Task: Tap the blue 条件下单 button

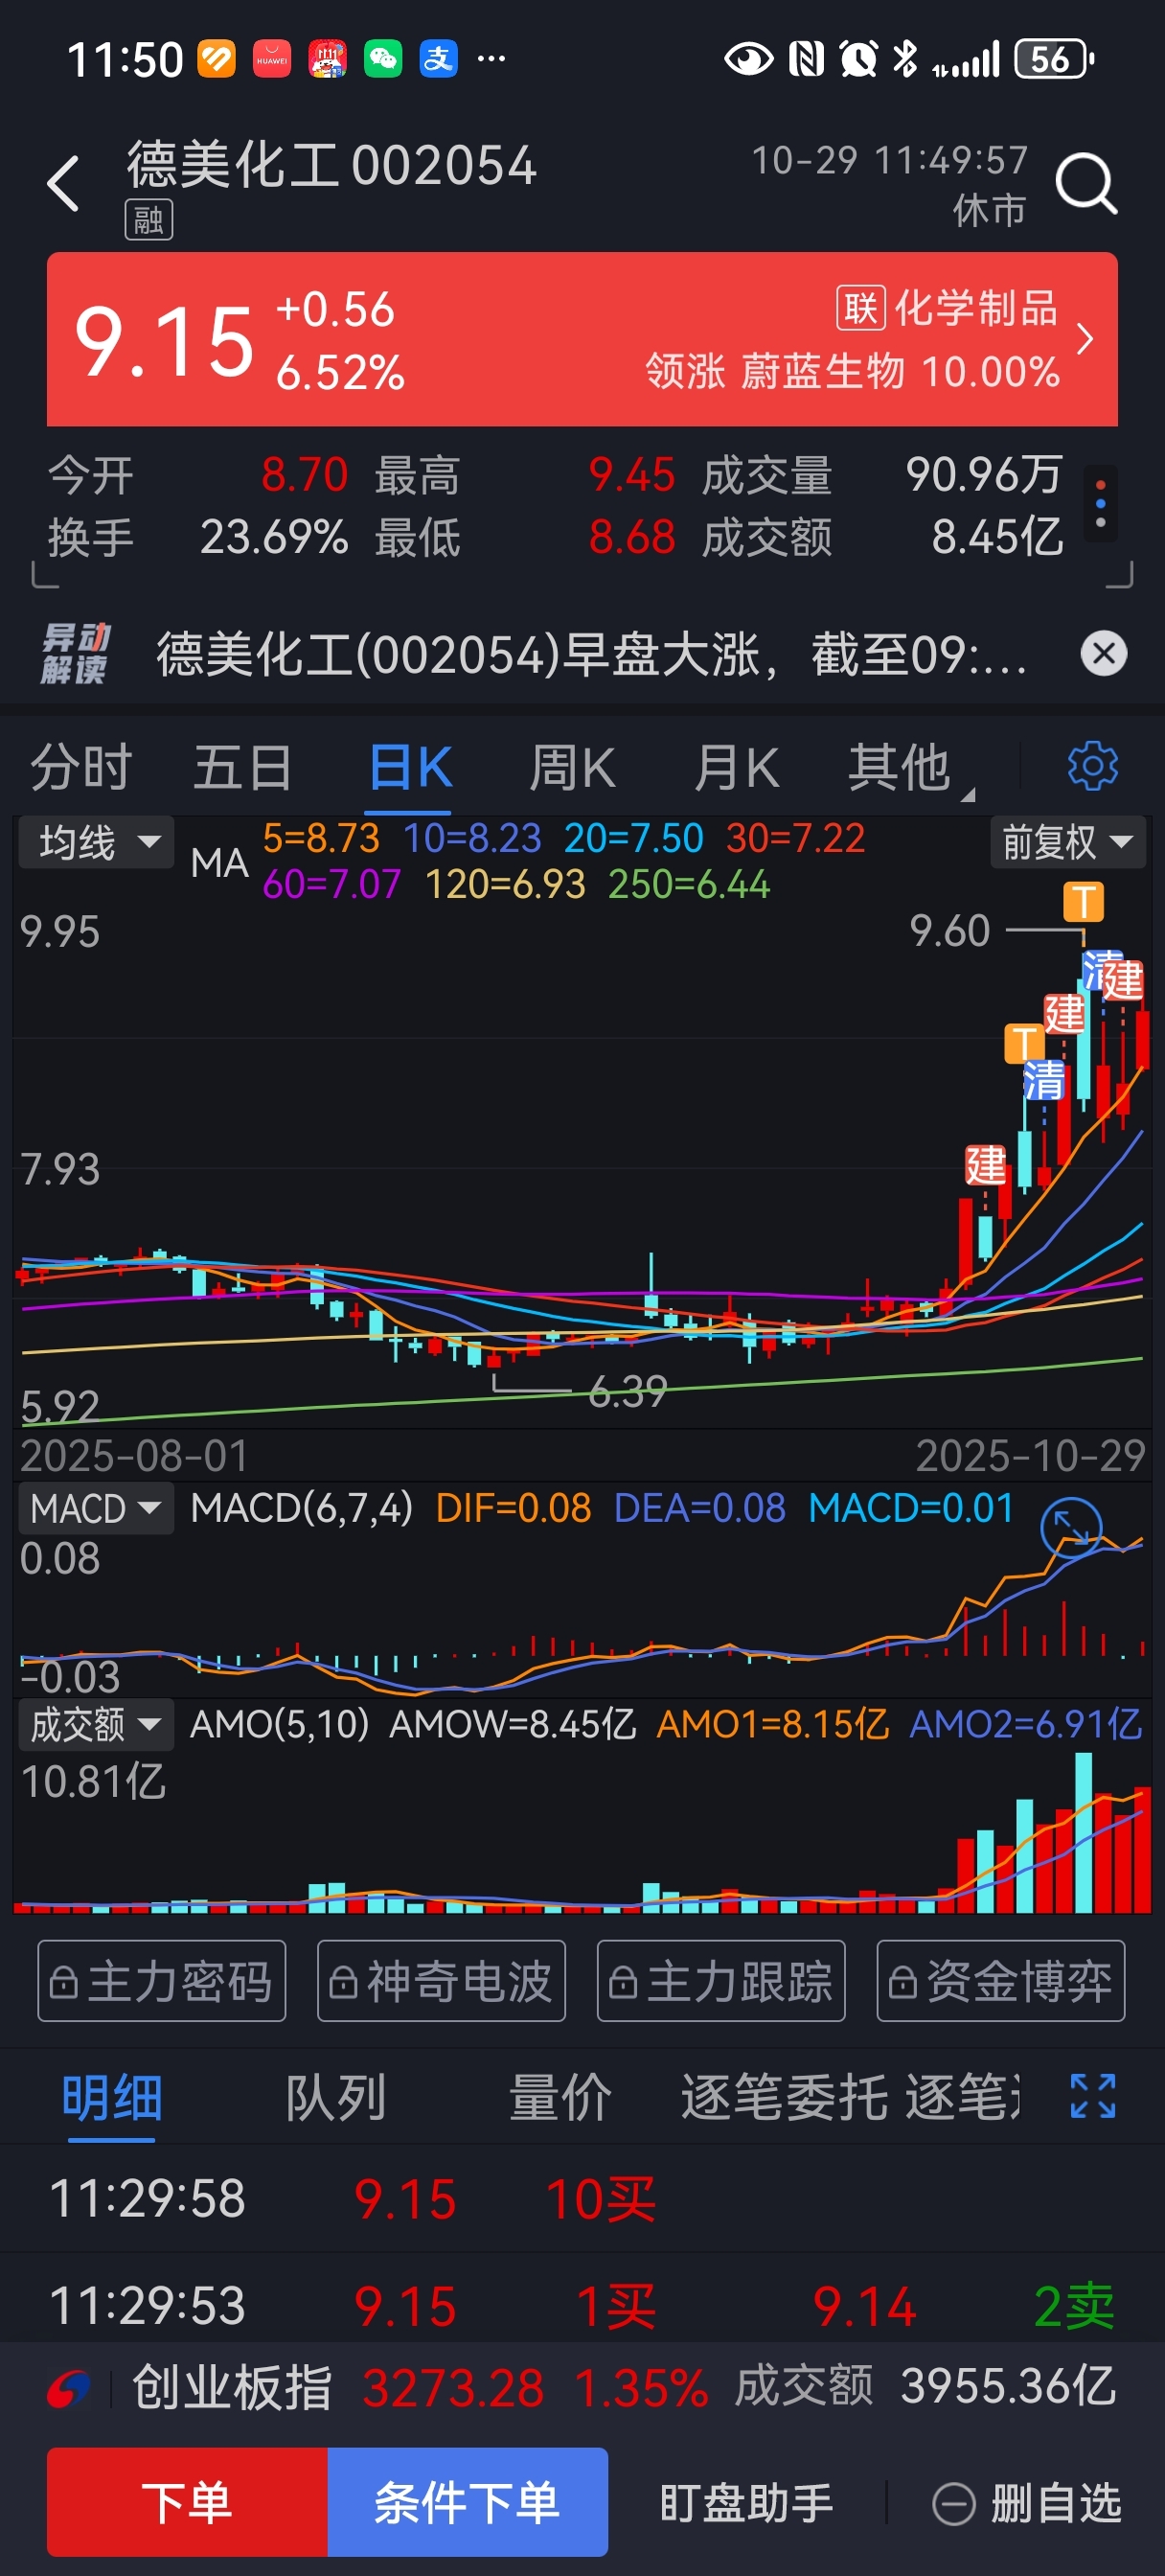Action: point(468,2502)
